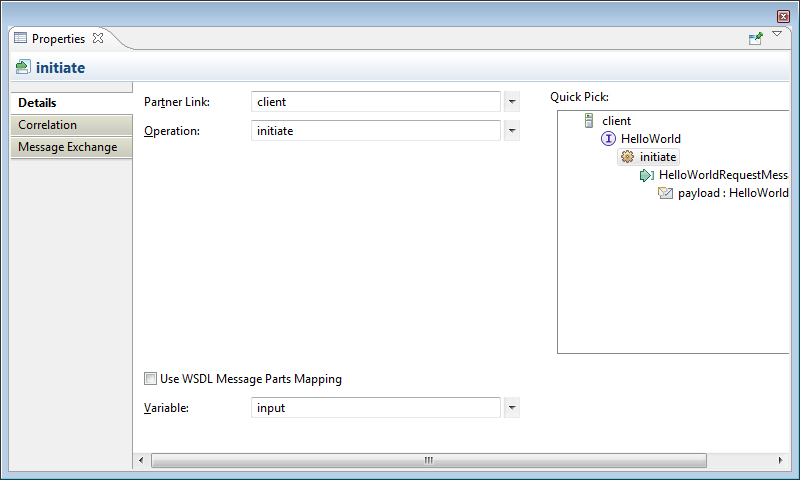Click the horizontal scrollbar thumb

[428, 460]
